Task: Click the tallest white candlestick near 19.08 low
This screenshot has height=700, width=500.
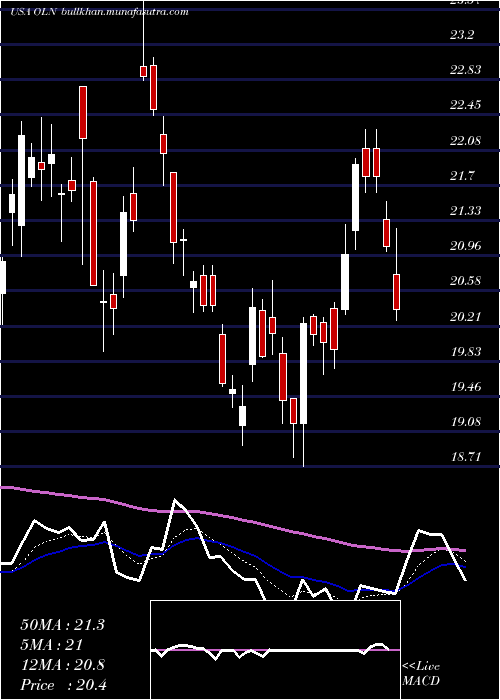Action: point(304,373)
